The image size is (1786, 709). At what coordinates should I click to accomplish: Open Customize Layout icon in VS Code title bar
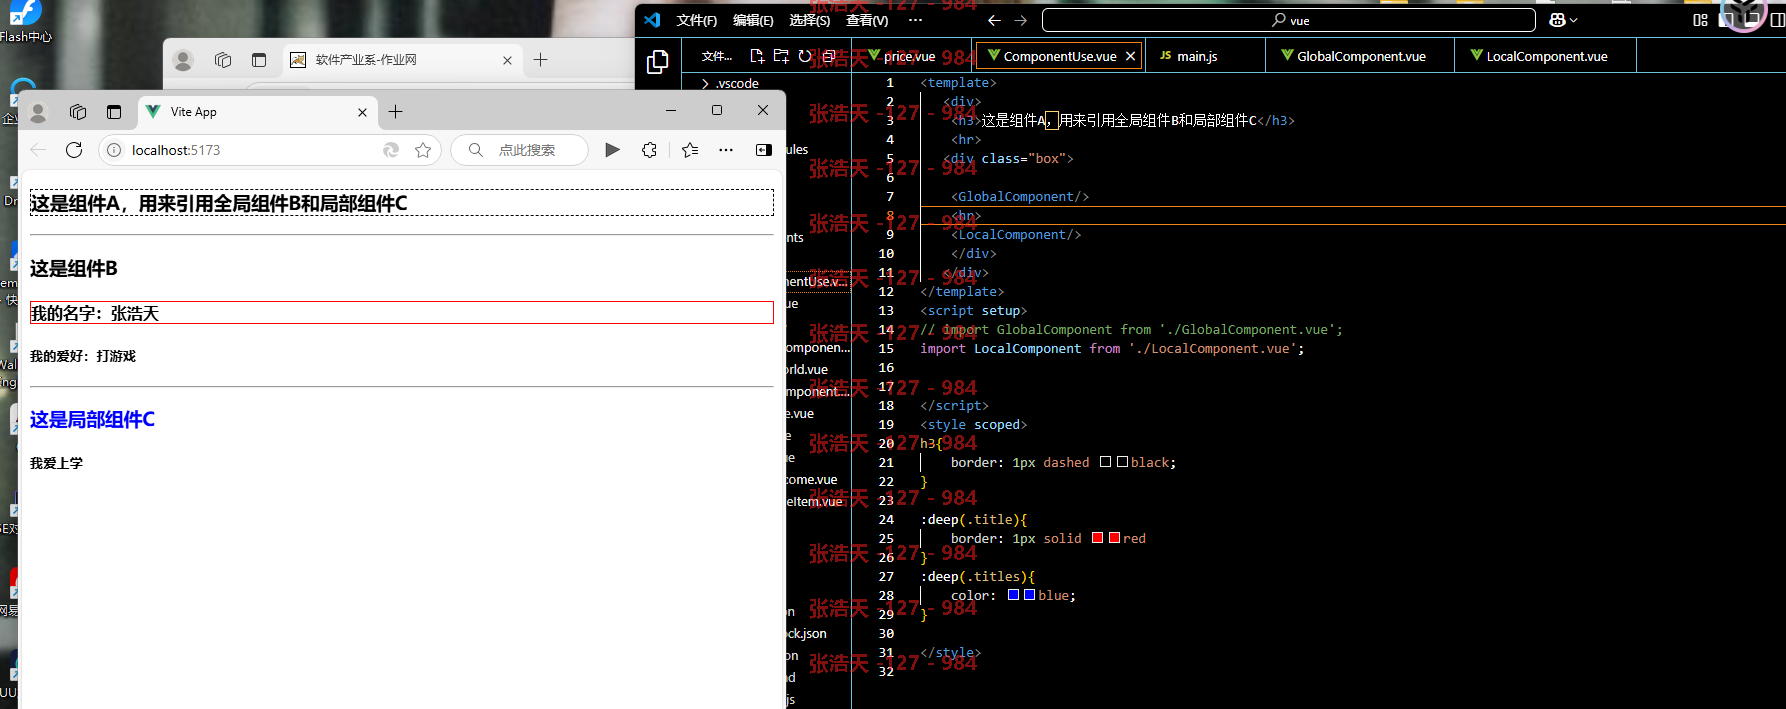coord(1700,20)
